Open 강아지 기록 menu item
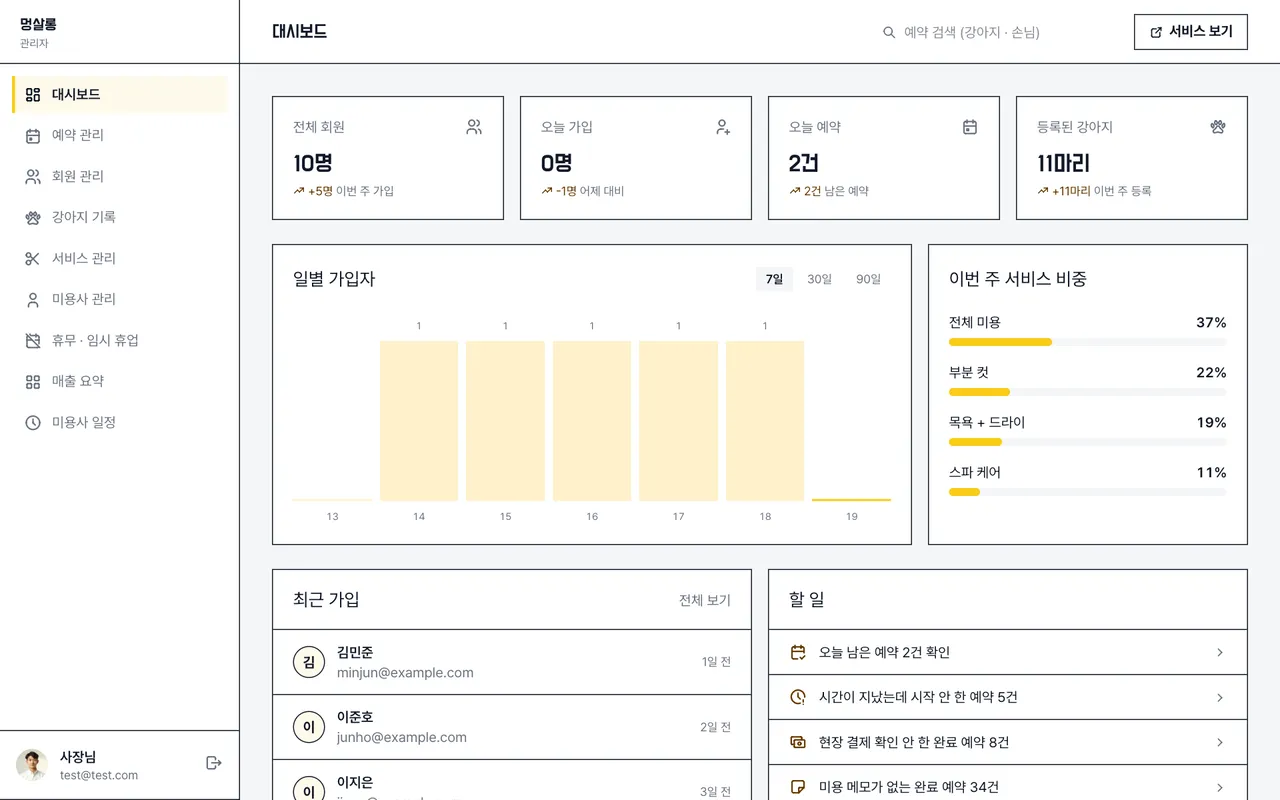1280x800 pixels. click(x=120, y=218)
